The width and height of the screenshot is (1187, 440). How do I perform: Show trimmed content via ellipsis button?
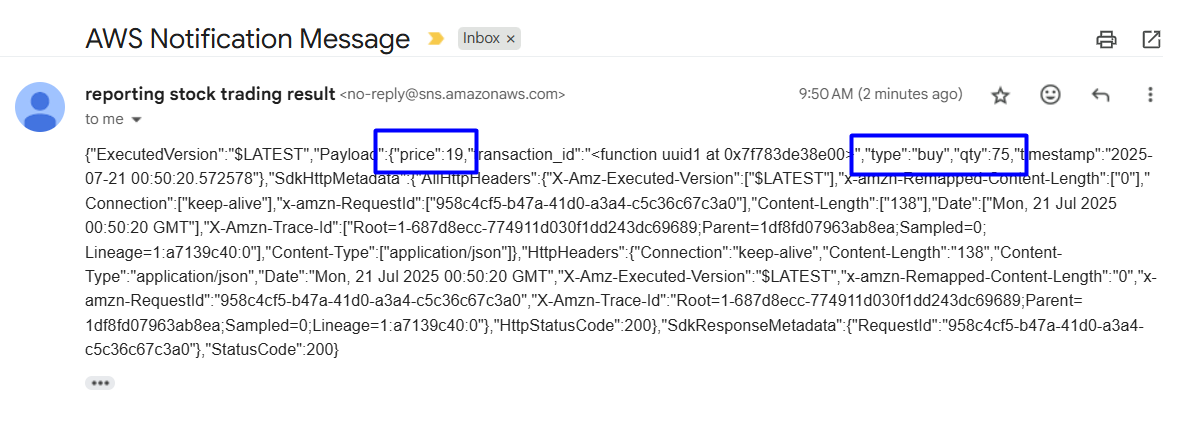click(100, 383)
